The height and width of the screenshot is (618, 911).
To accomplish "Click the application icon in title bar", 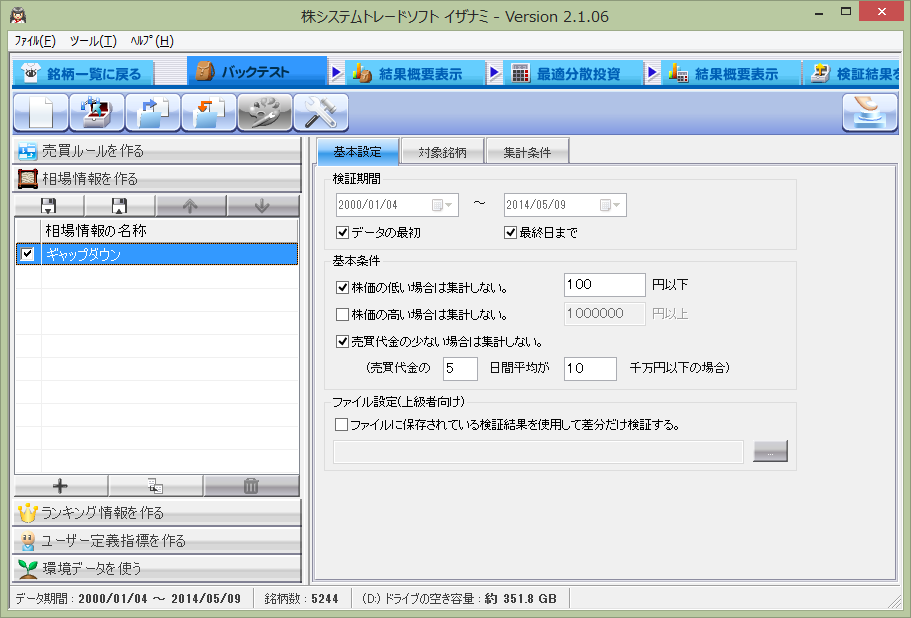I will pos(19,15).
